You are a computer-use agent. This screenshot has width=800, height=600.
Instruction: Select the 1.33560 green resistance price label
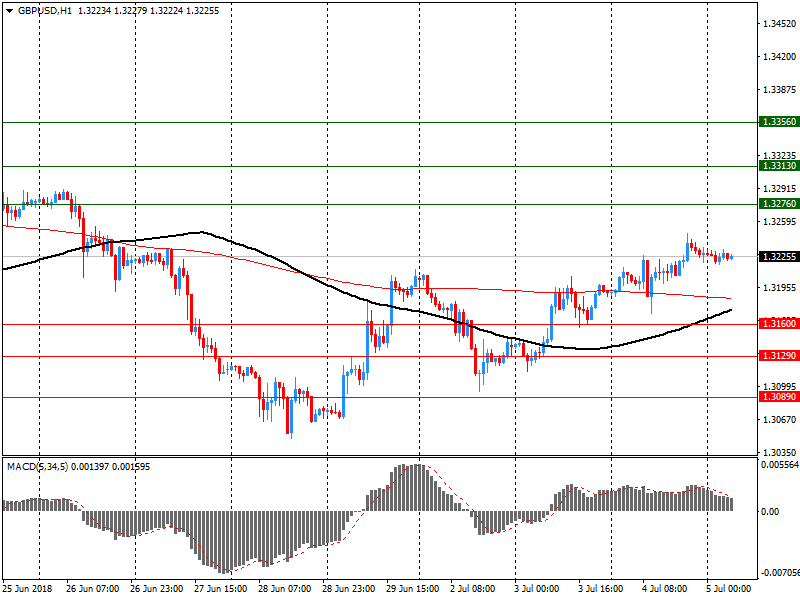tap(779, 122)
